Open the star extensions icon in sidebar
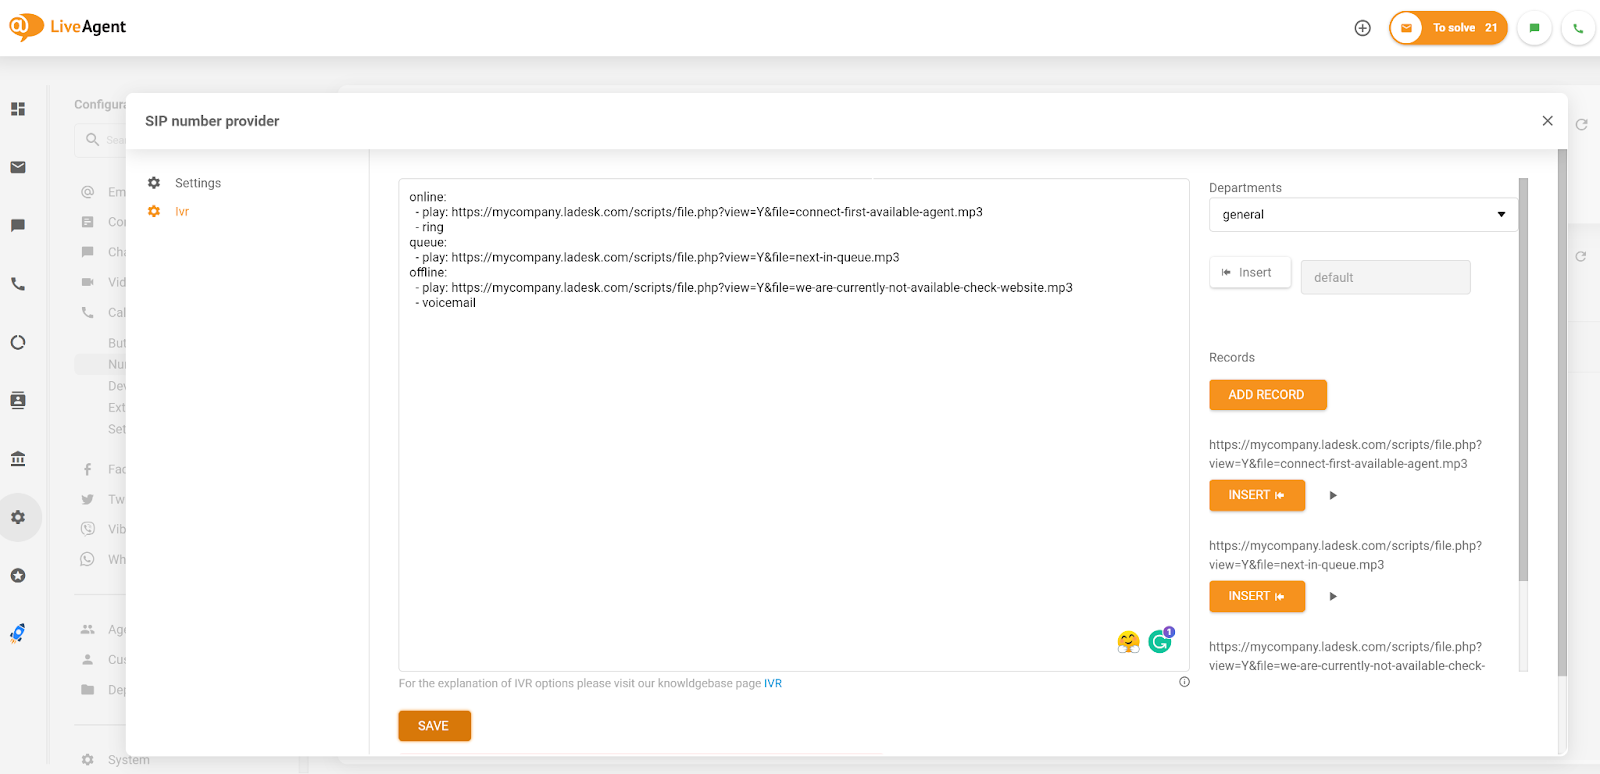This screenshot has height=774, width=1600. pyautogui.click(x=18, y=576)
